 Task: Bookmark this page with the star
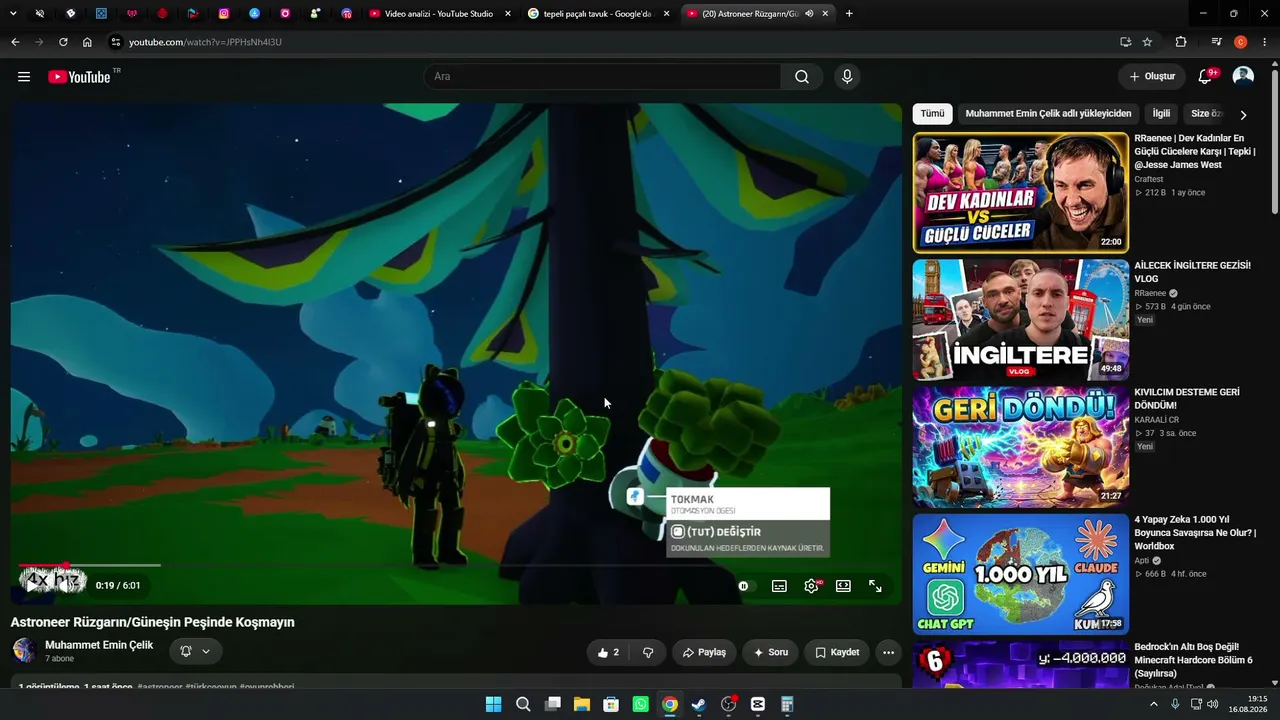[x=1147, y=42]
